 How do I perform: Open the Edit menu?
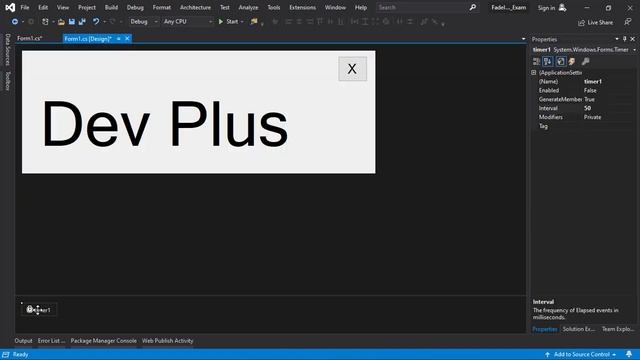43,7
